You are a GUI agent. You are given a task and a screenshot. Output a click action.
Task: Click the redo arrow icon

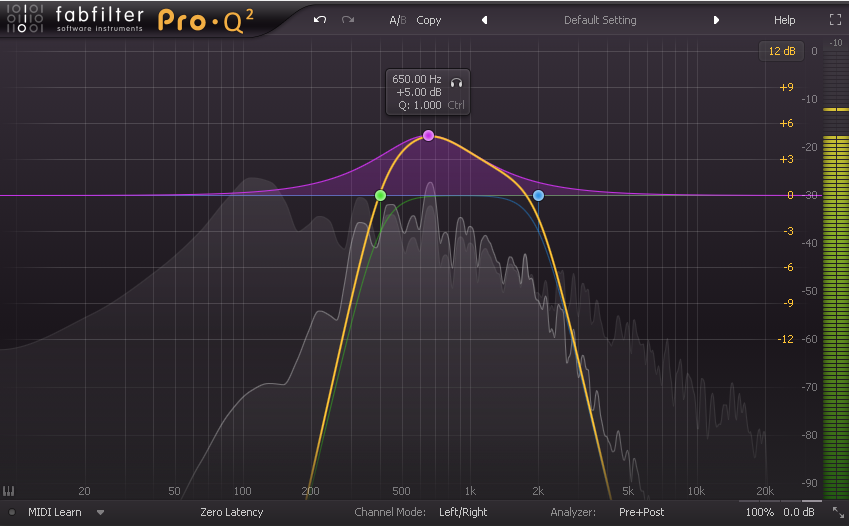click(348, 20)
